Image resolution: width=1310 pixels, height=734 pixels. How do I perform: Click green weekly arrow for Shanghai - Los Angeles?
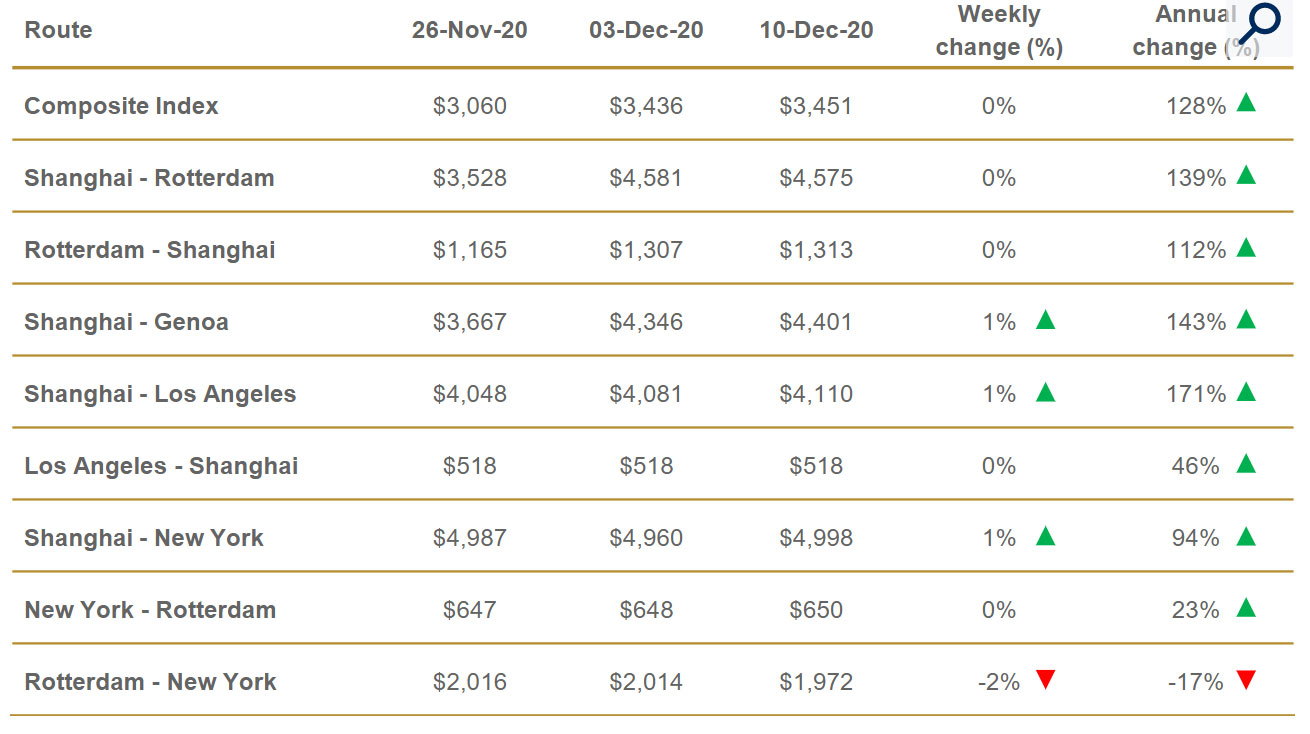tap(1045, 392)
